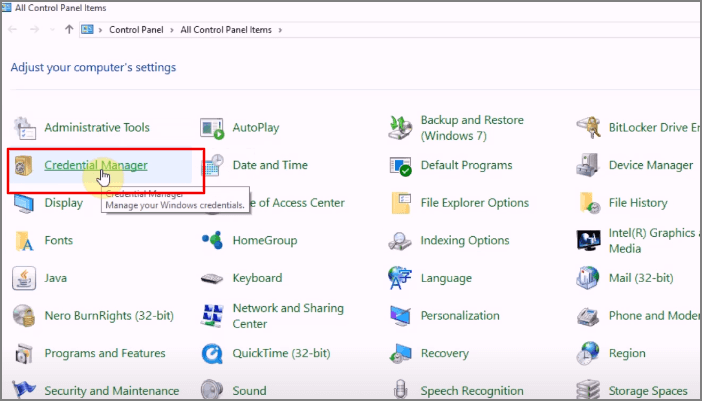Click the Up navigation arrow
This screenshot has height=401, width=702.
click(x=68, y=30)
